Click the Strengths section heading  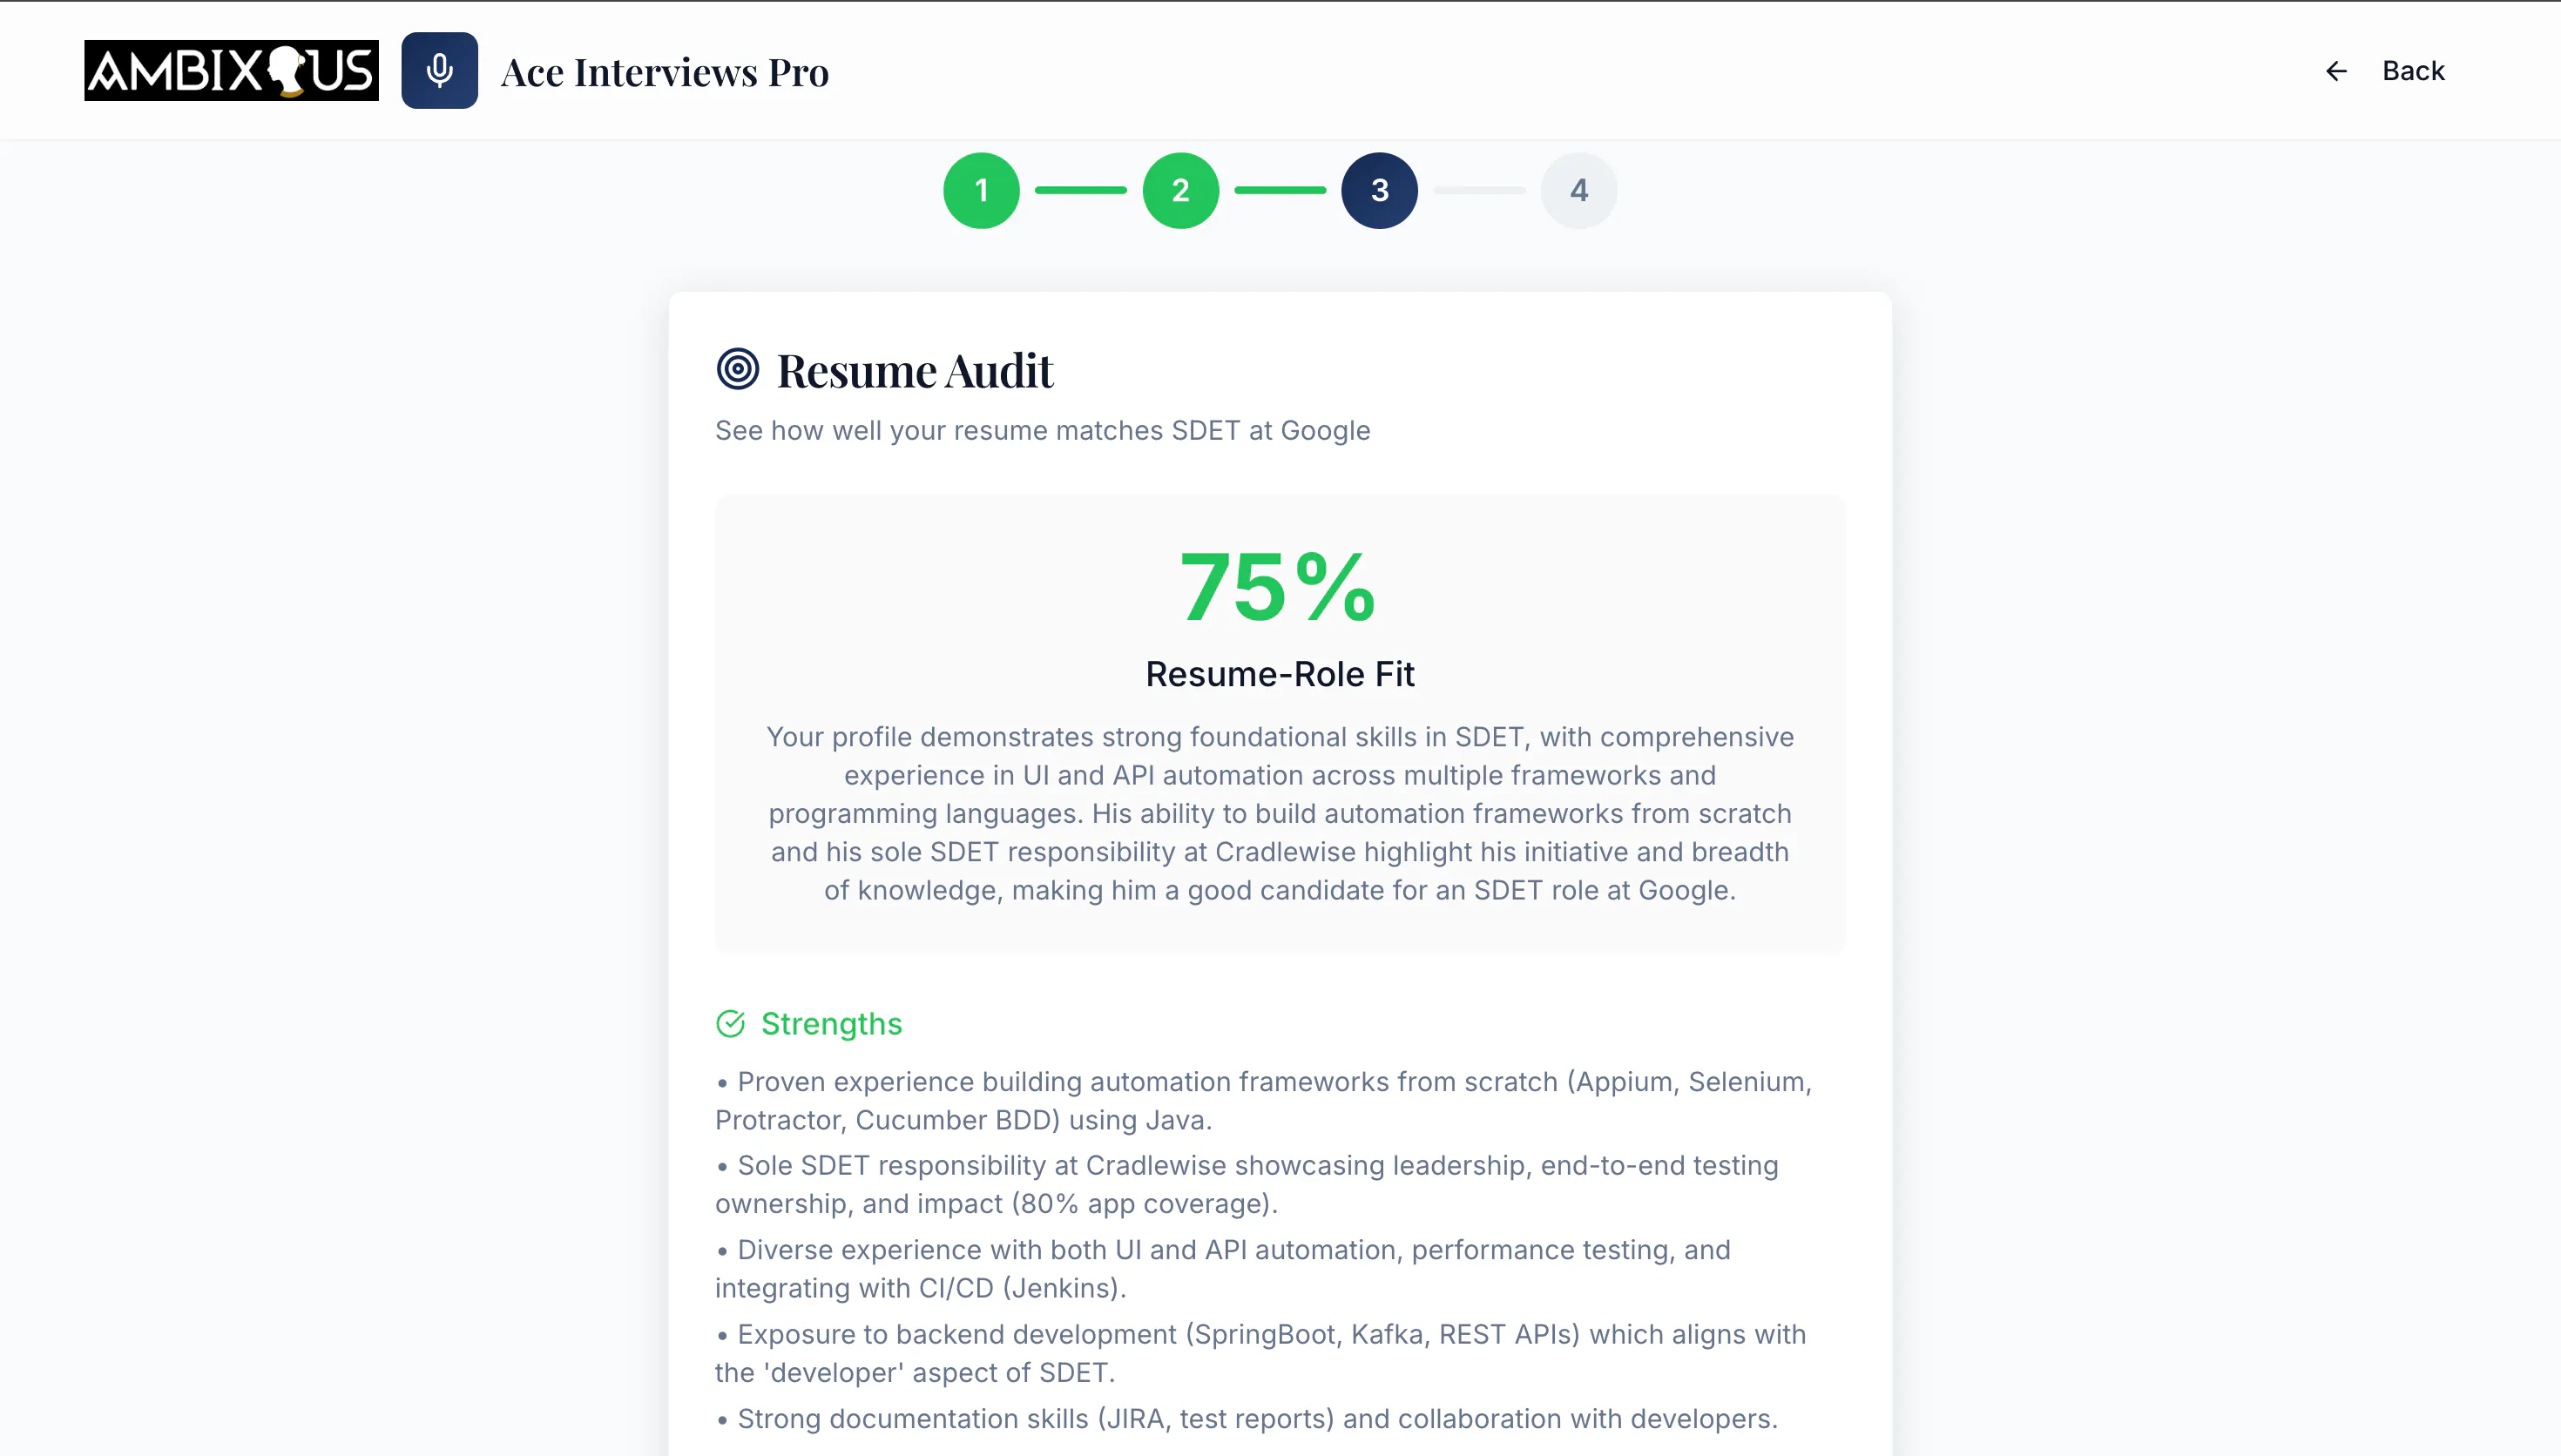pos(831,1024)
